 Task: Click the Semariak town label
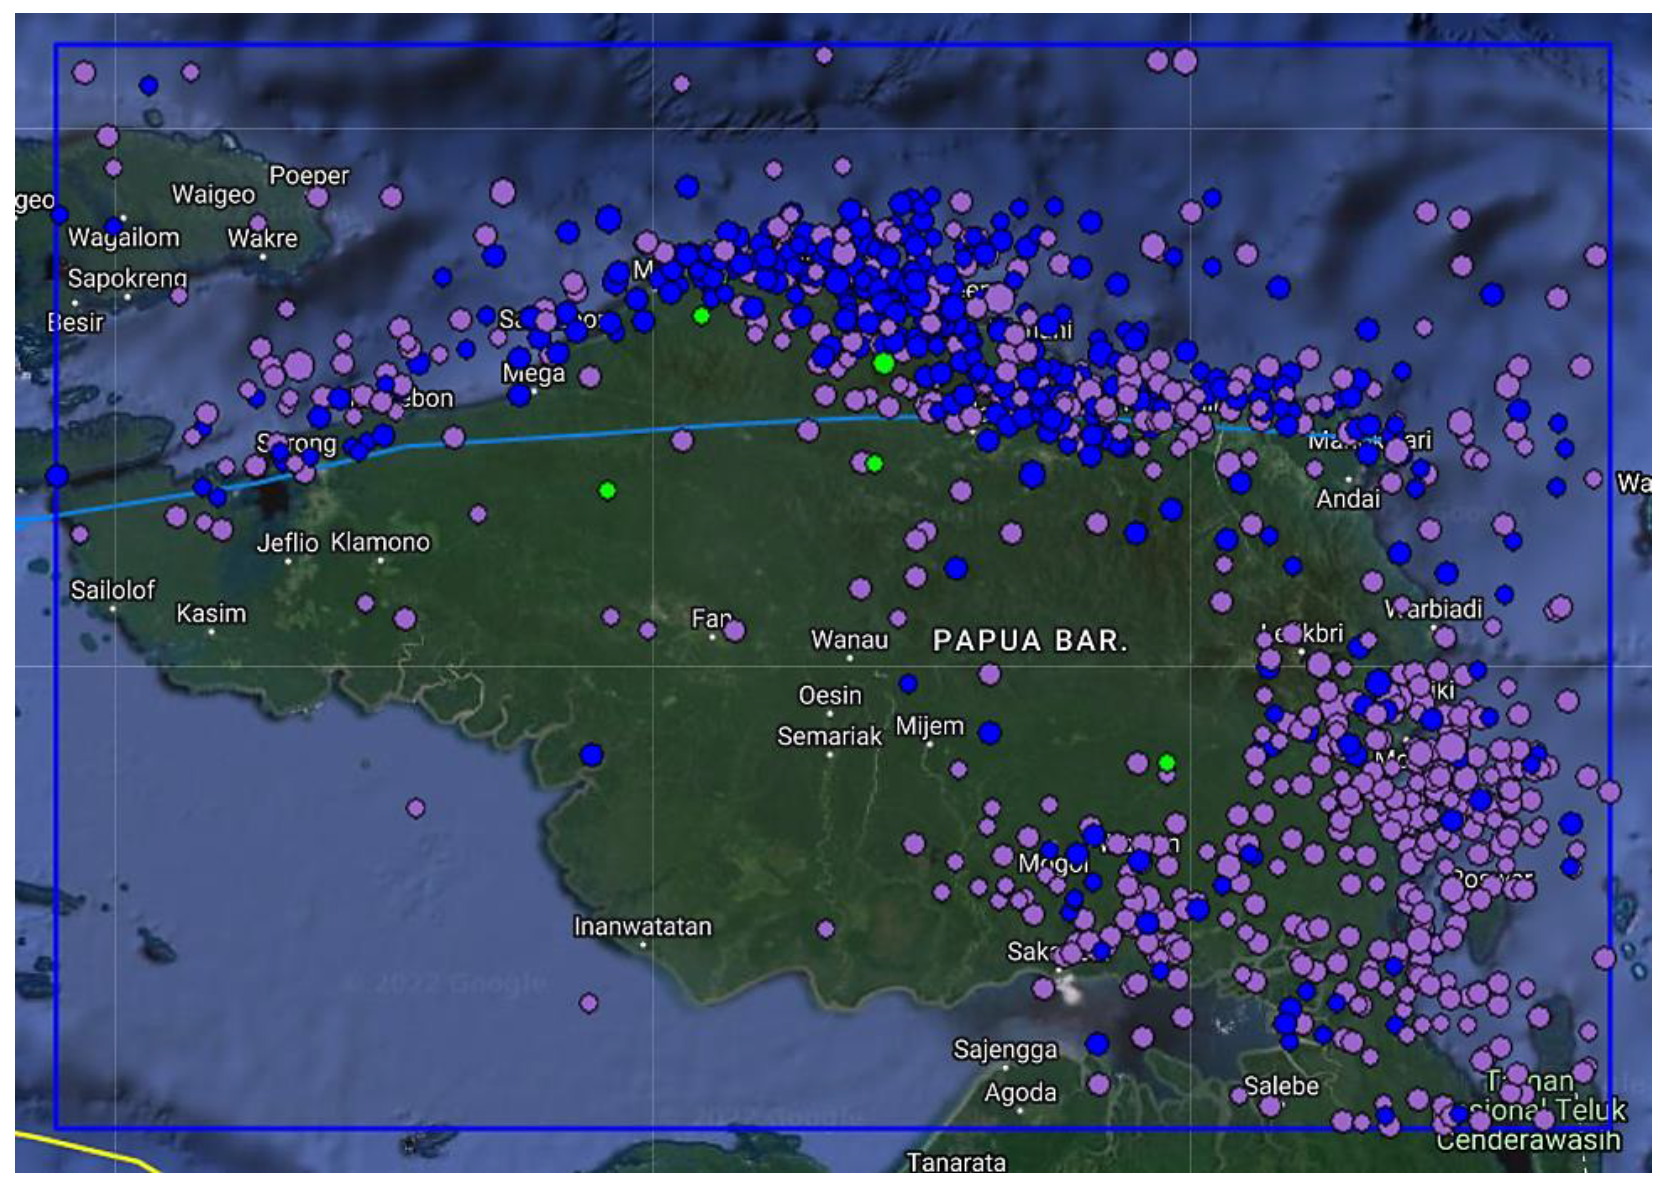[x=829, y=737]
